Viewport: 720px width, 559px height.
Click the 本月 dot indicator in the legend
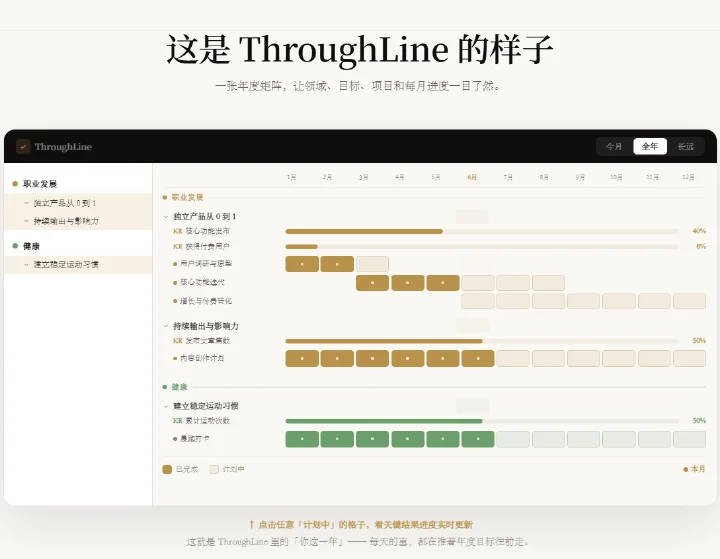tap(686, 469)
